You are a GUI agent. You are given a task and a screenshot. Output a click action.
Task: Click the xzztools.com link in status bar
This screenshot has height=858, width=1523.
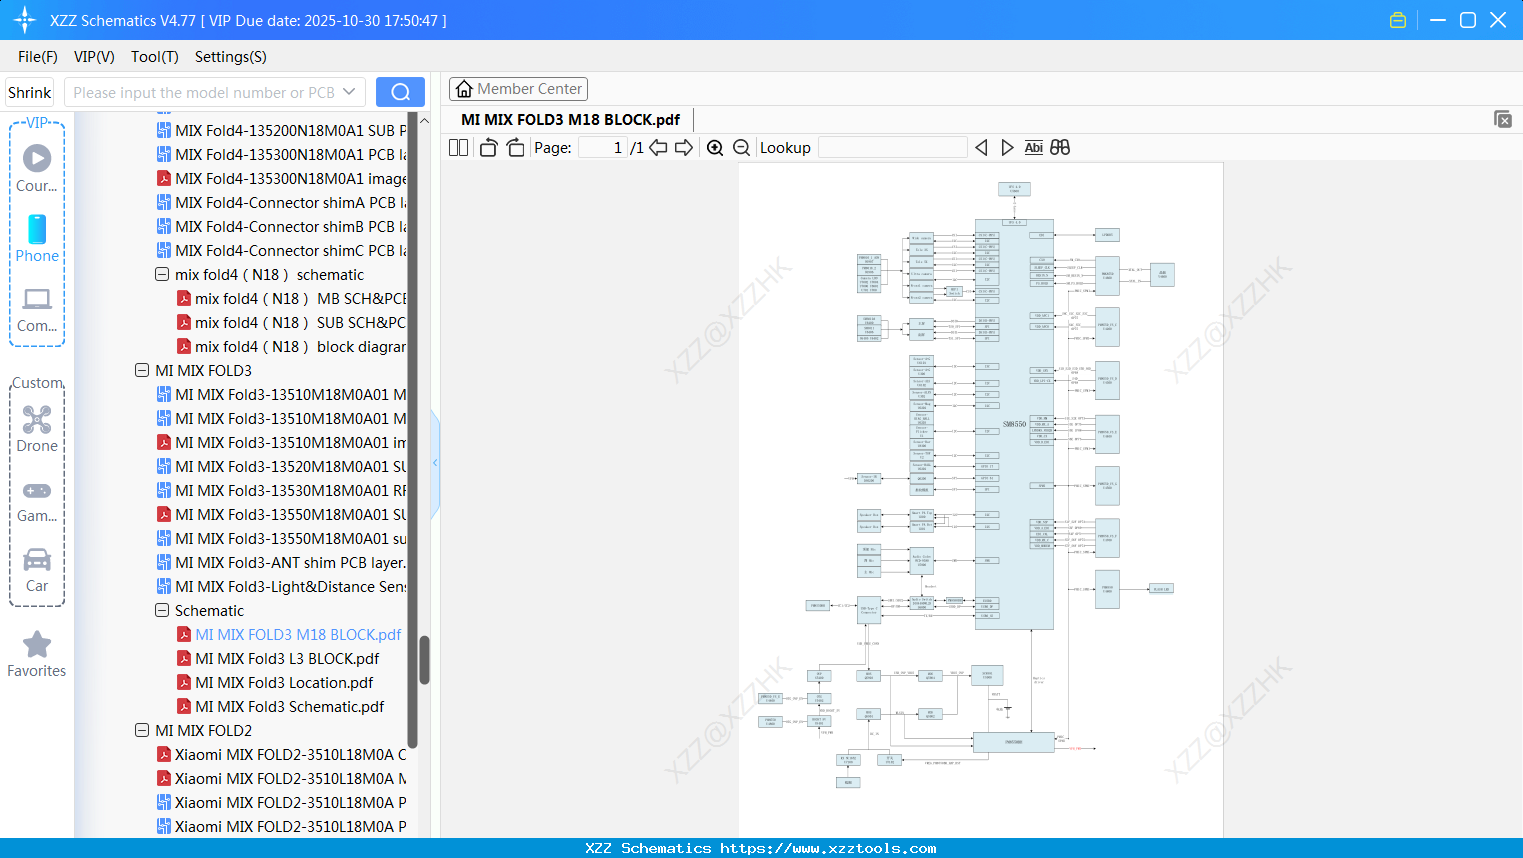coord(828,848)
